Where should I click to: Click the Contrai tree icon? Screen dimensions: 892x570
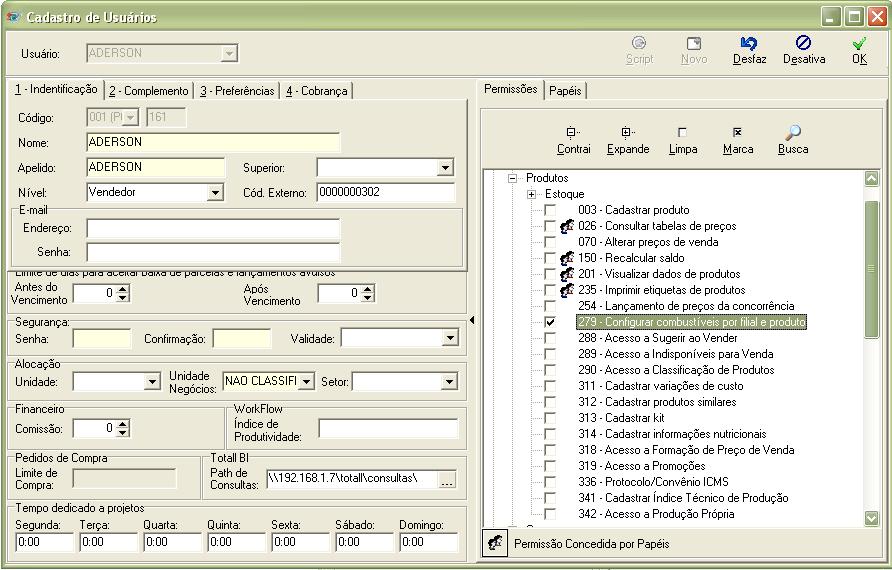pos(573,133)
